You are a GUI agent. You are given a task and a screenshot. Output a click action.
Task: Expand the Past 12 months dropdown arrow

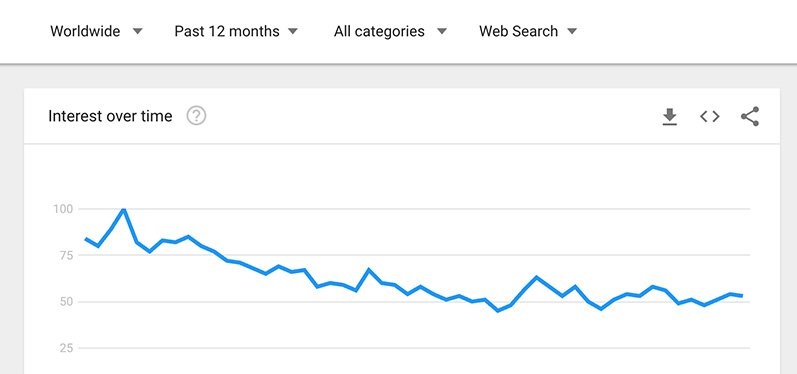tap(293, 31)
